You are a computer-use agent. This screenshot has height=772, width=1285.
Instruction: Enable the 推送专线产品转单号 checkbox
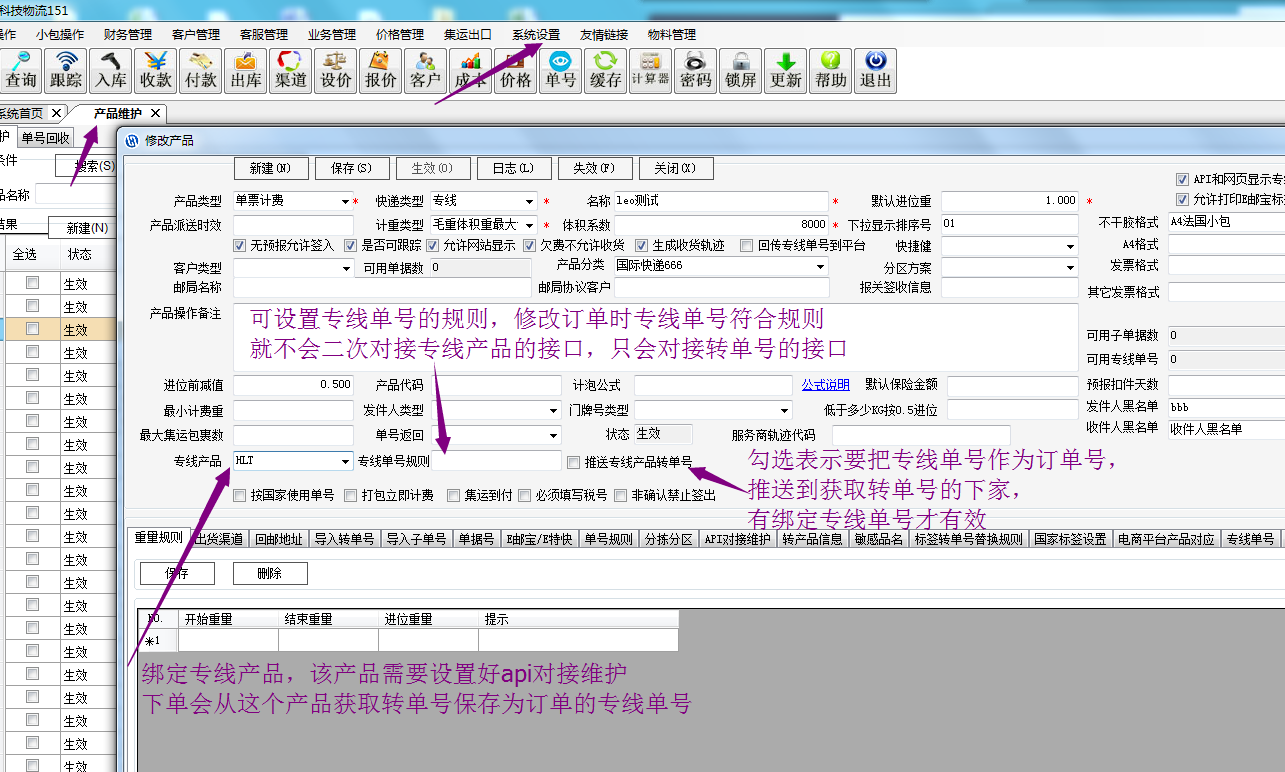pos(574,462)
